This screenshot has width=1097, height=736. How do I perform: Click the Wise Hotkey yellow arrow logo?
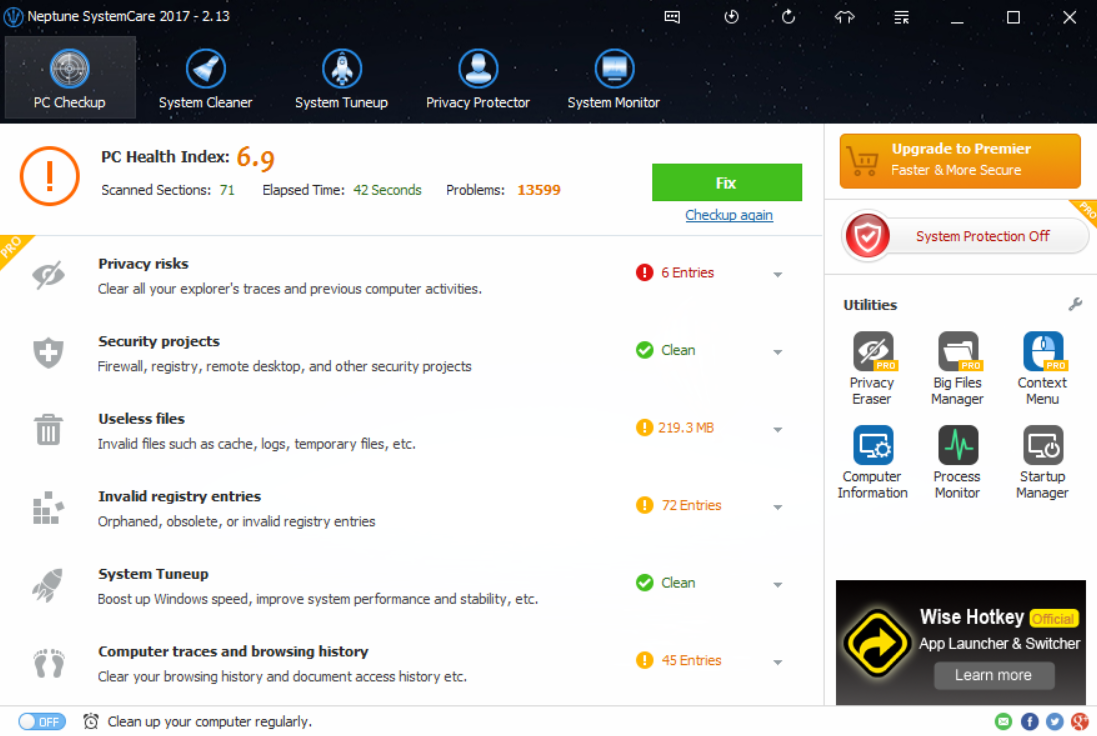click(877, 642)
